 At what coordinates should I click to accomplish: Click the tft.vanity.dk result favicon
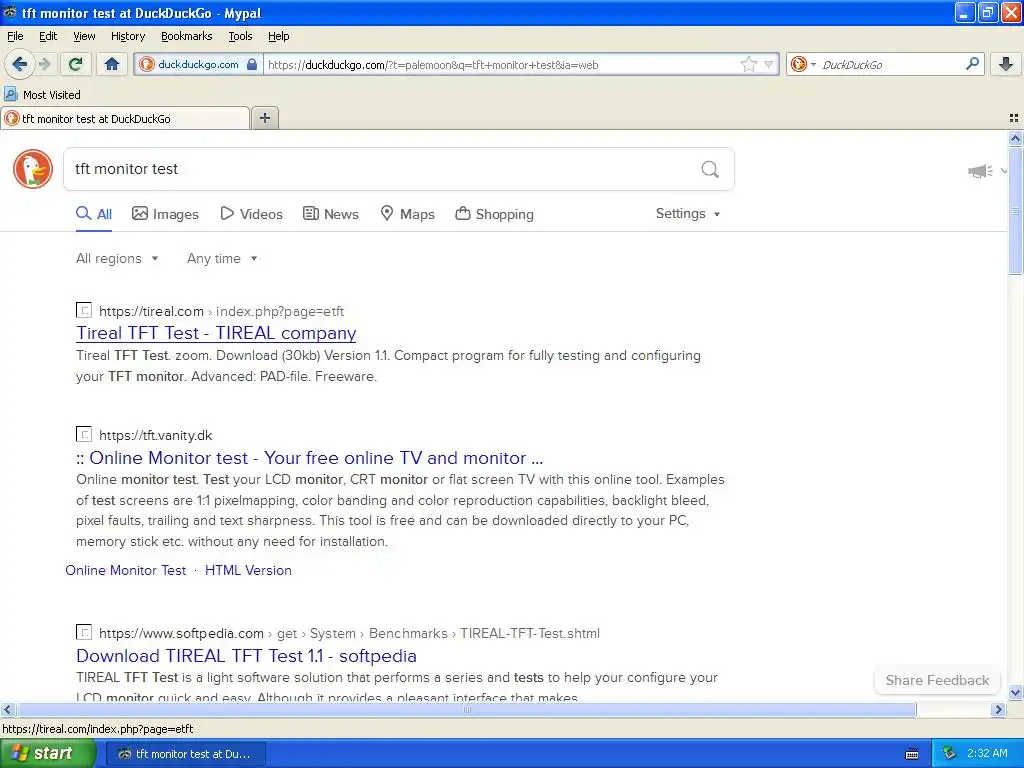tap(84, 434)
